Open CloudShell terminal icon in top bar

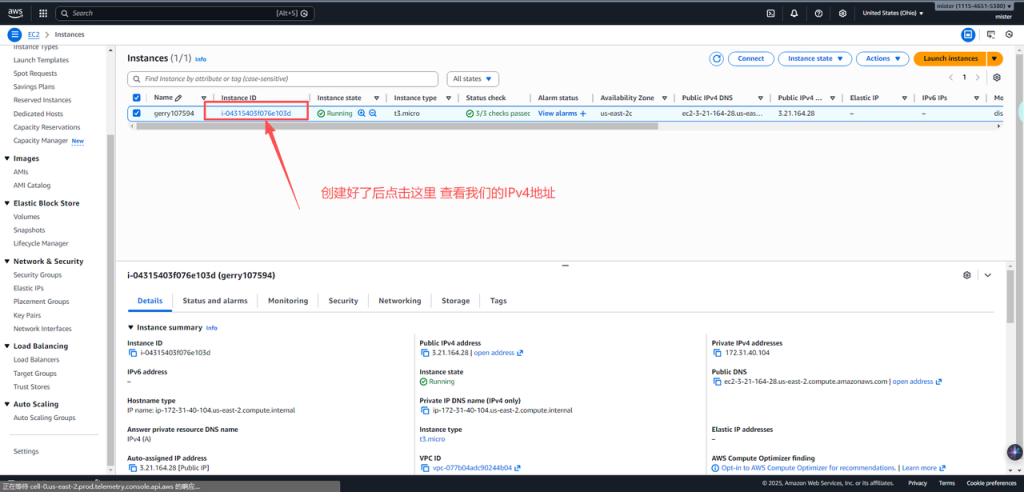click(771, 13)
